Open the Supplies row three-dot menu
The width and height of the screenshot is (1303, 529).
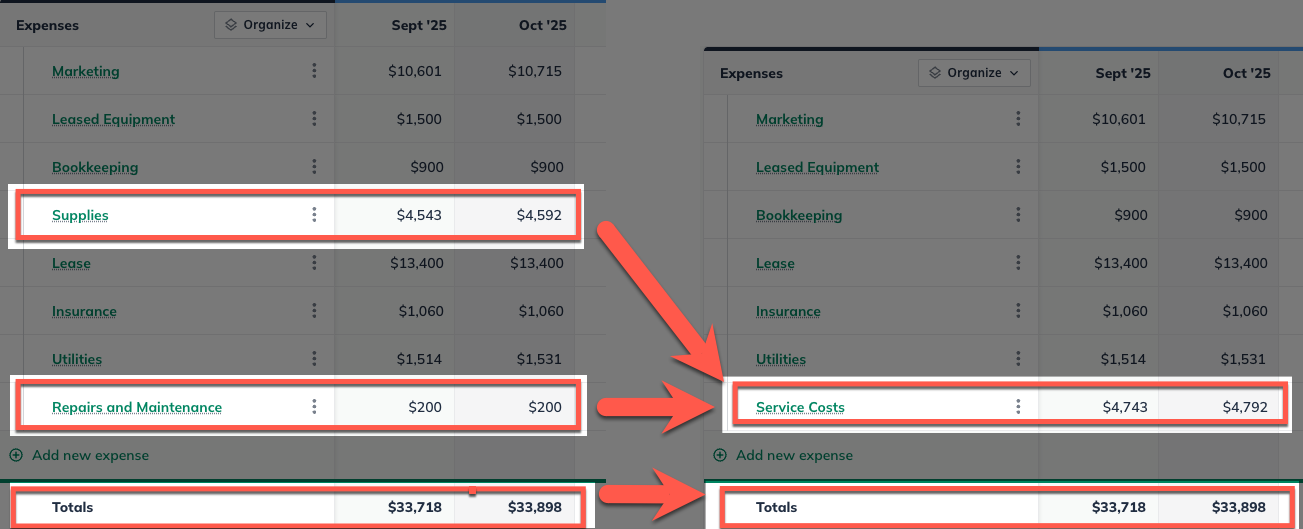314,215
